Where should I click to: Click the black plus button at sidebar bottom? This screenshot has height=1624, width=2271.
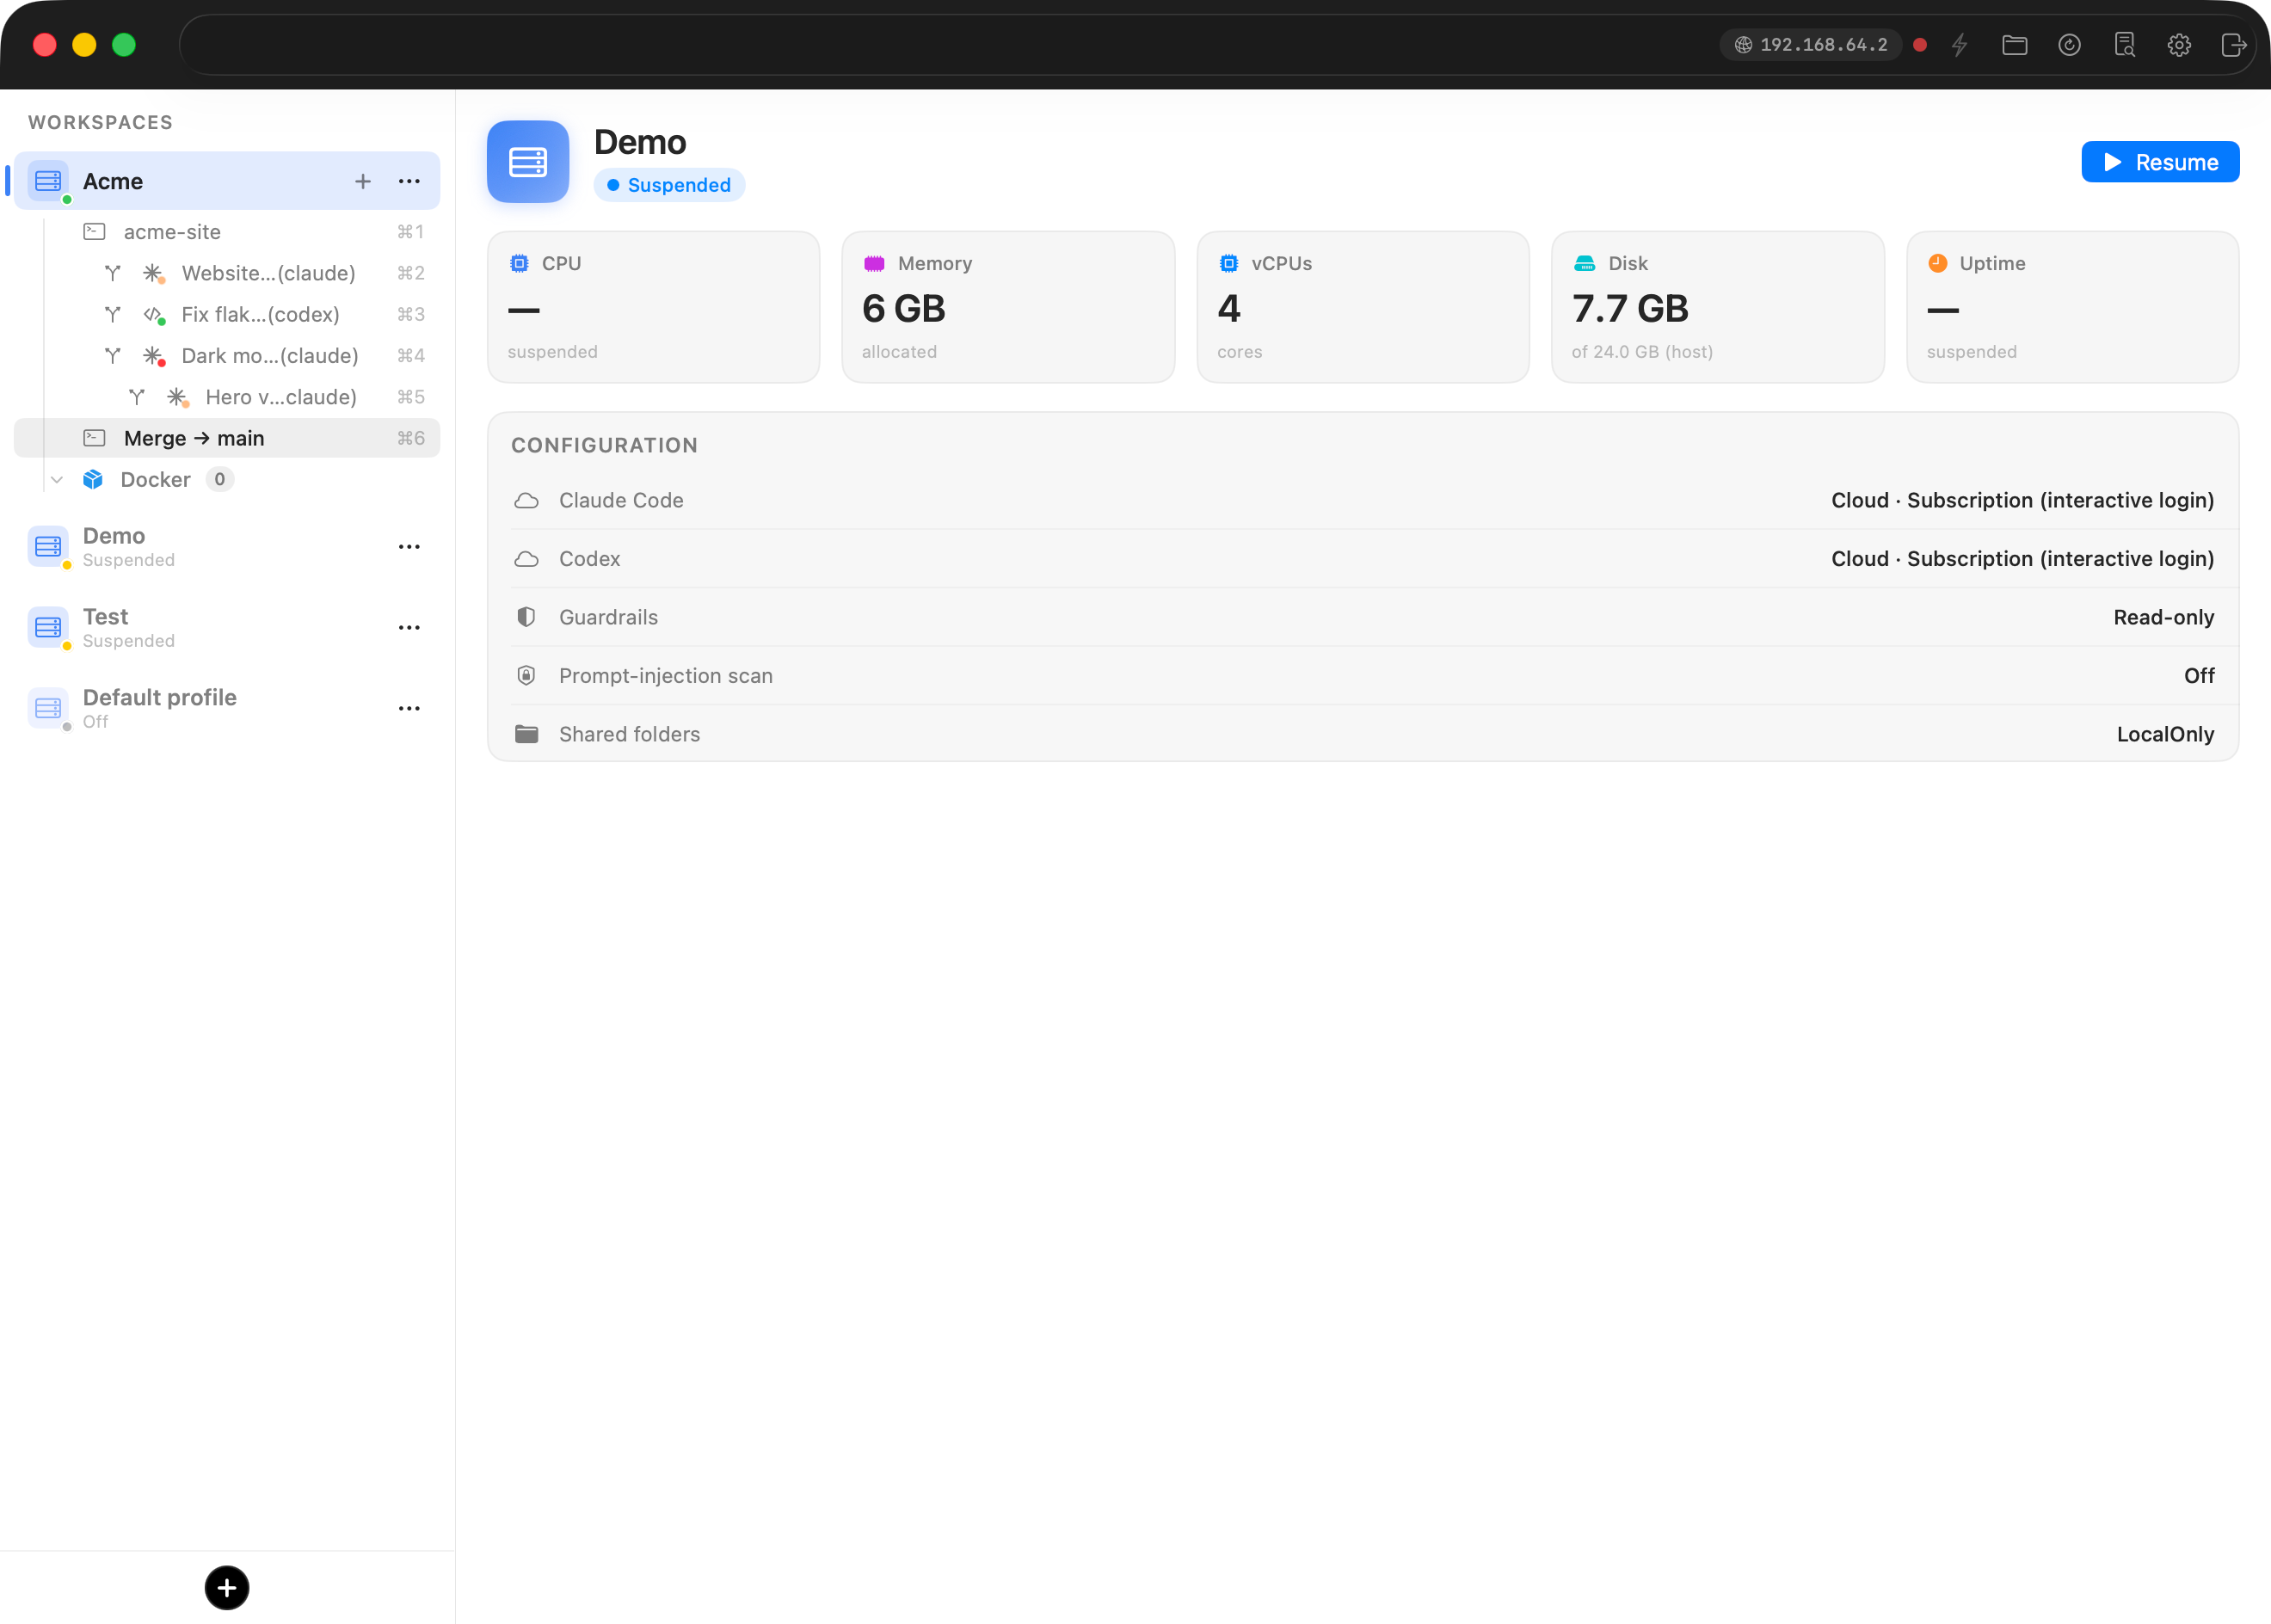coord(227,1587)
